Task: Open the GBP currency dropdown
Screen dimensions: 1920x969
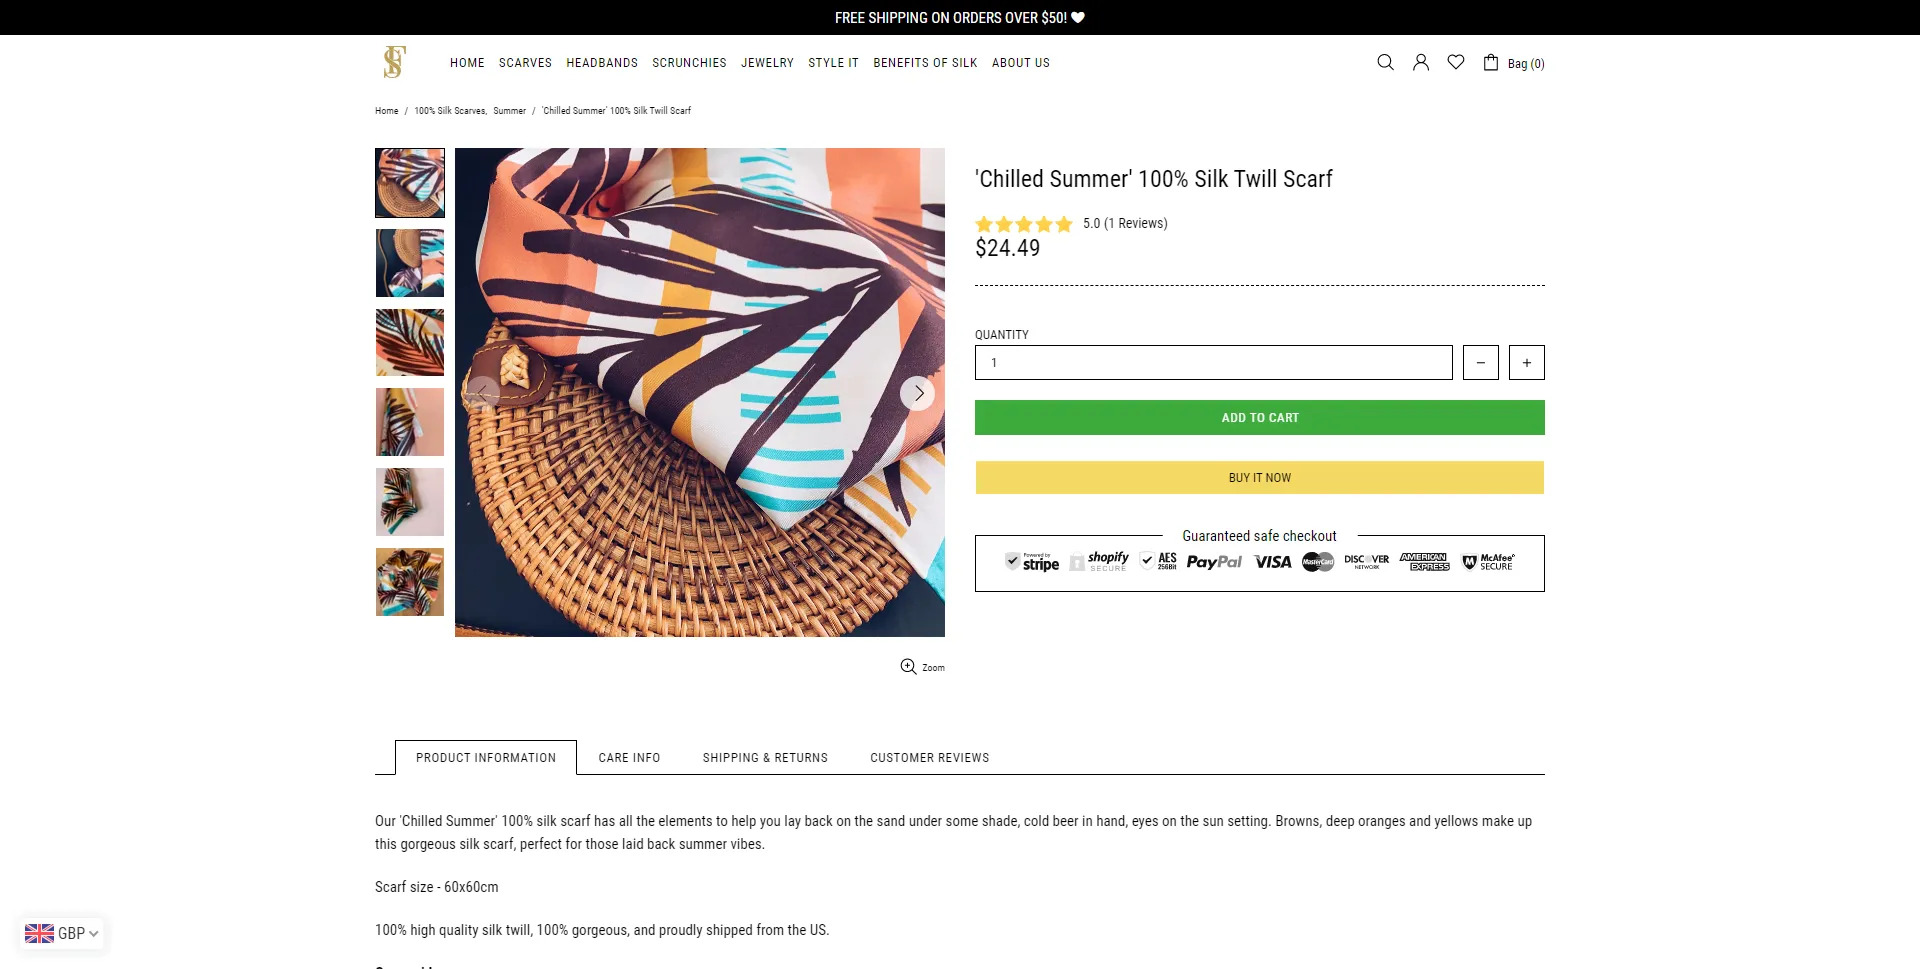Action: [62, 933]
